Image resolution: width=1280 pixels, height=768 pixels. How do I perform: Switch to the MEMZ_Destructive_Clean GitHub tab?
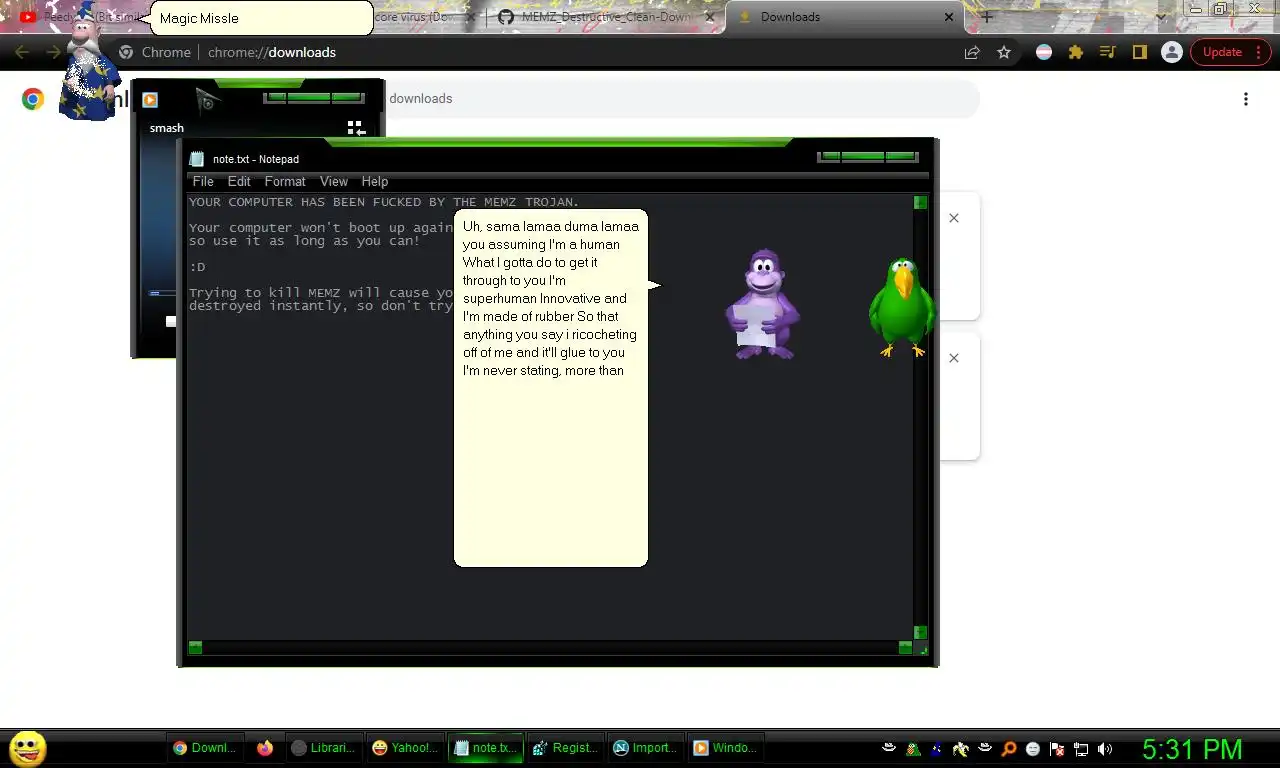606,17
